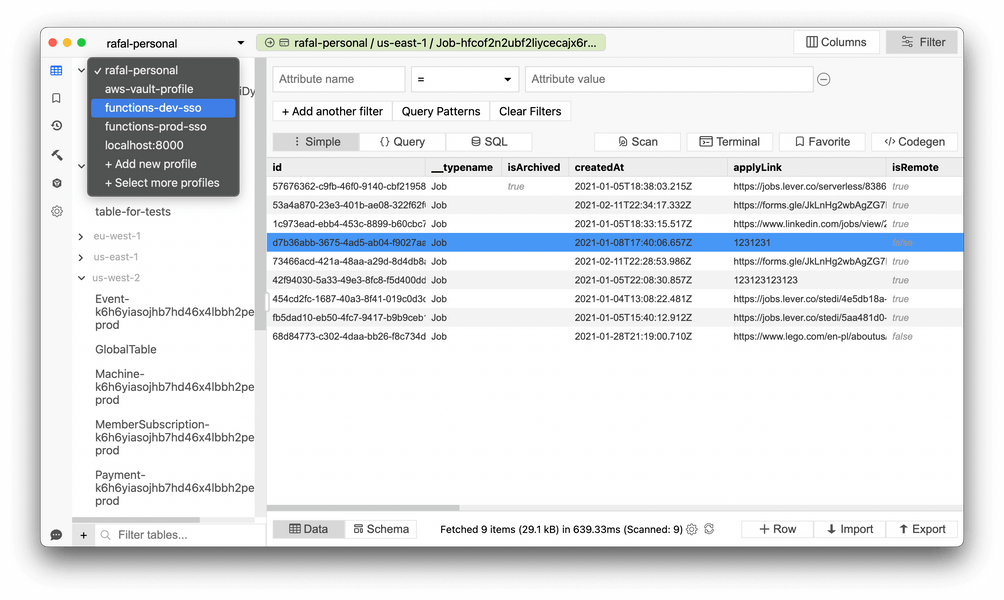Screen dimensions: 1004x600
Task: Run a Scan on the table
Action: click(x=637, y=141)
